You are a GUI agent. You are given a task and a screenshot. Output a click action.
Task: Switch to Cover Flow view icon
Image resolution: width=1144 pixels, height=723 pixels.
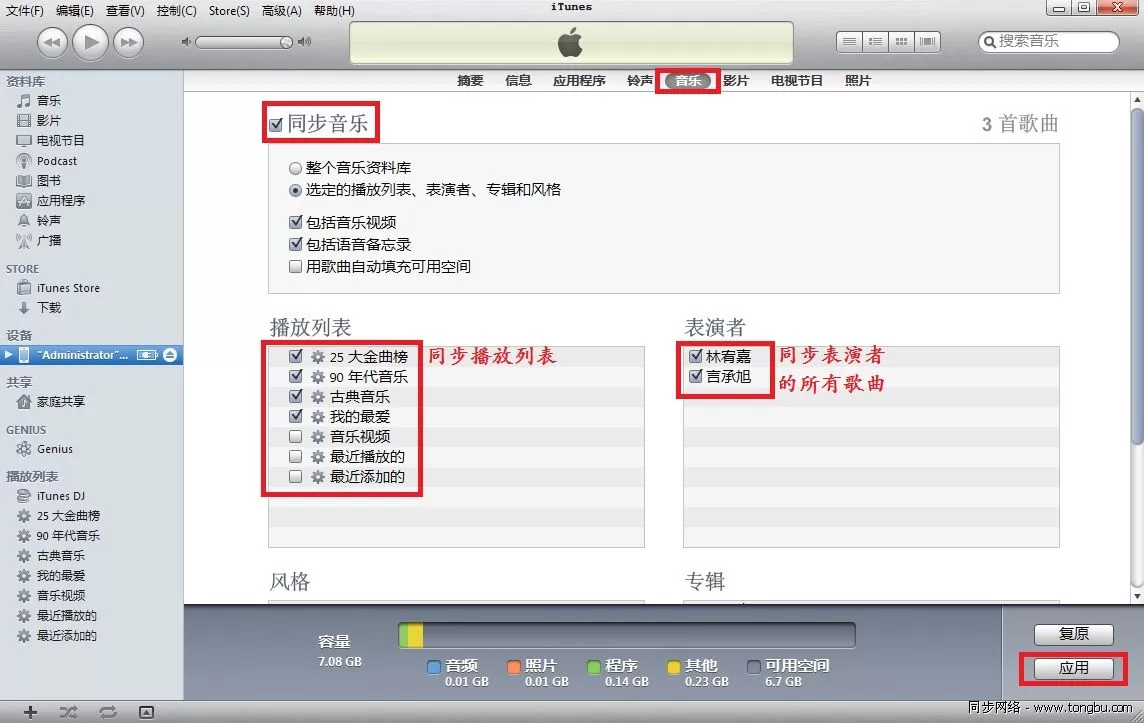[927, 42]
